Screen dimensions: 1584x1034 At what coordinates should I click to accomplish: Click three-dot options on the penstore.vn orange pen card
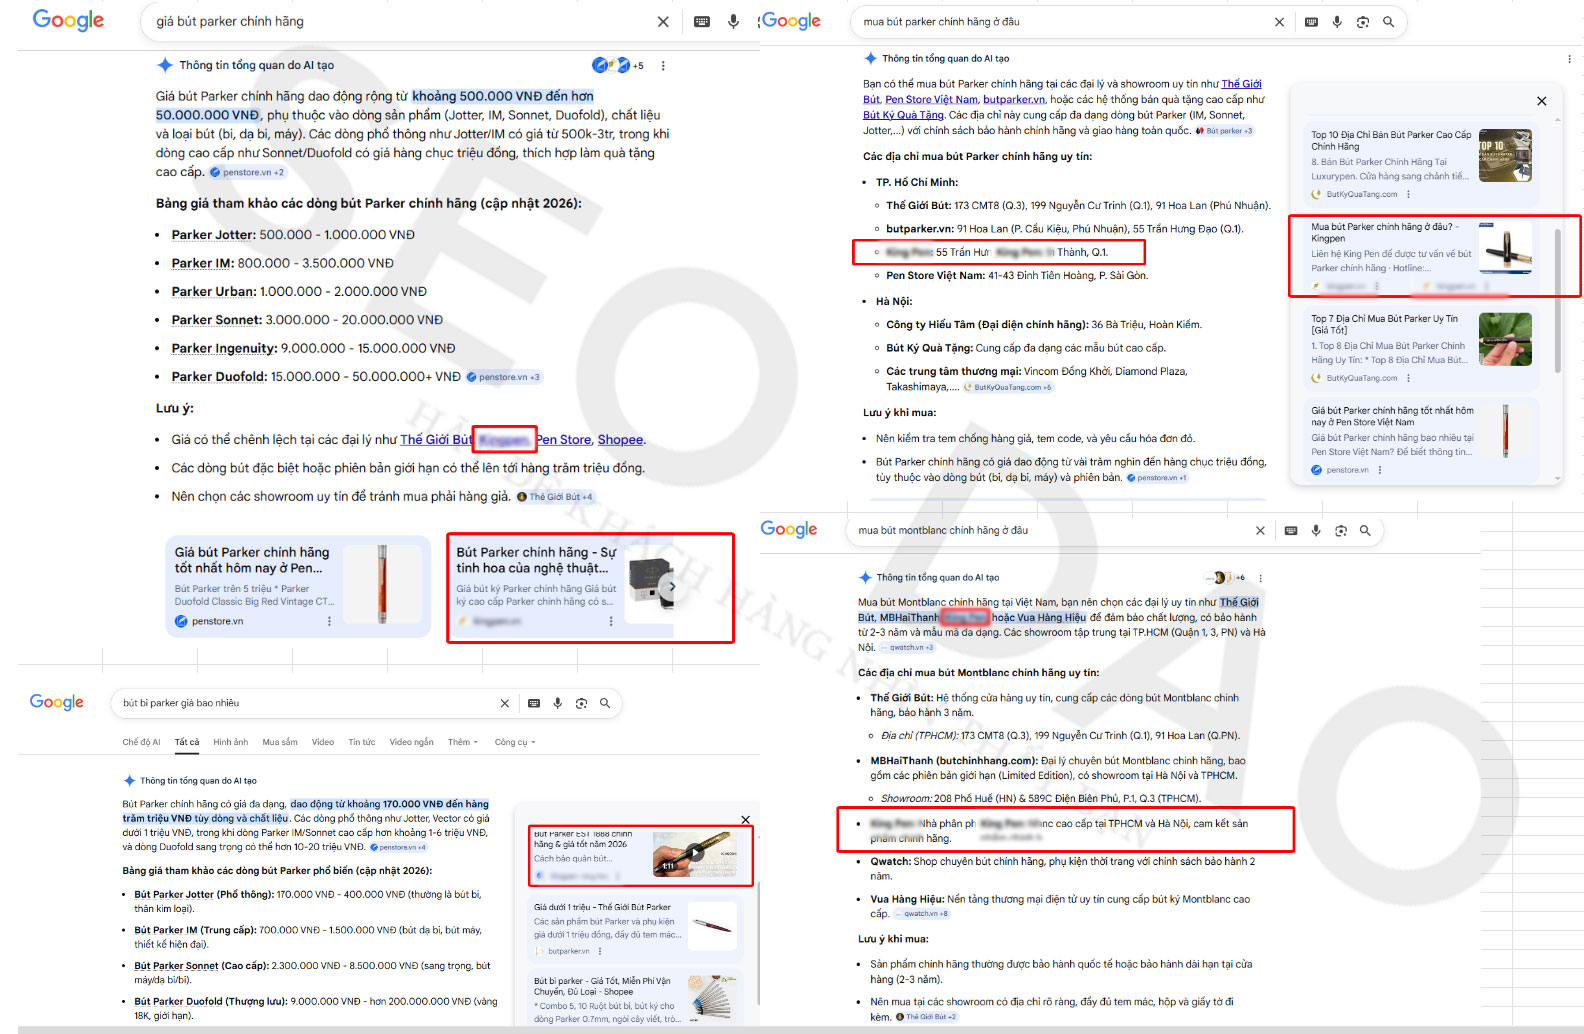(x=330, y=621)
